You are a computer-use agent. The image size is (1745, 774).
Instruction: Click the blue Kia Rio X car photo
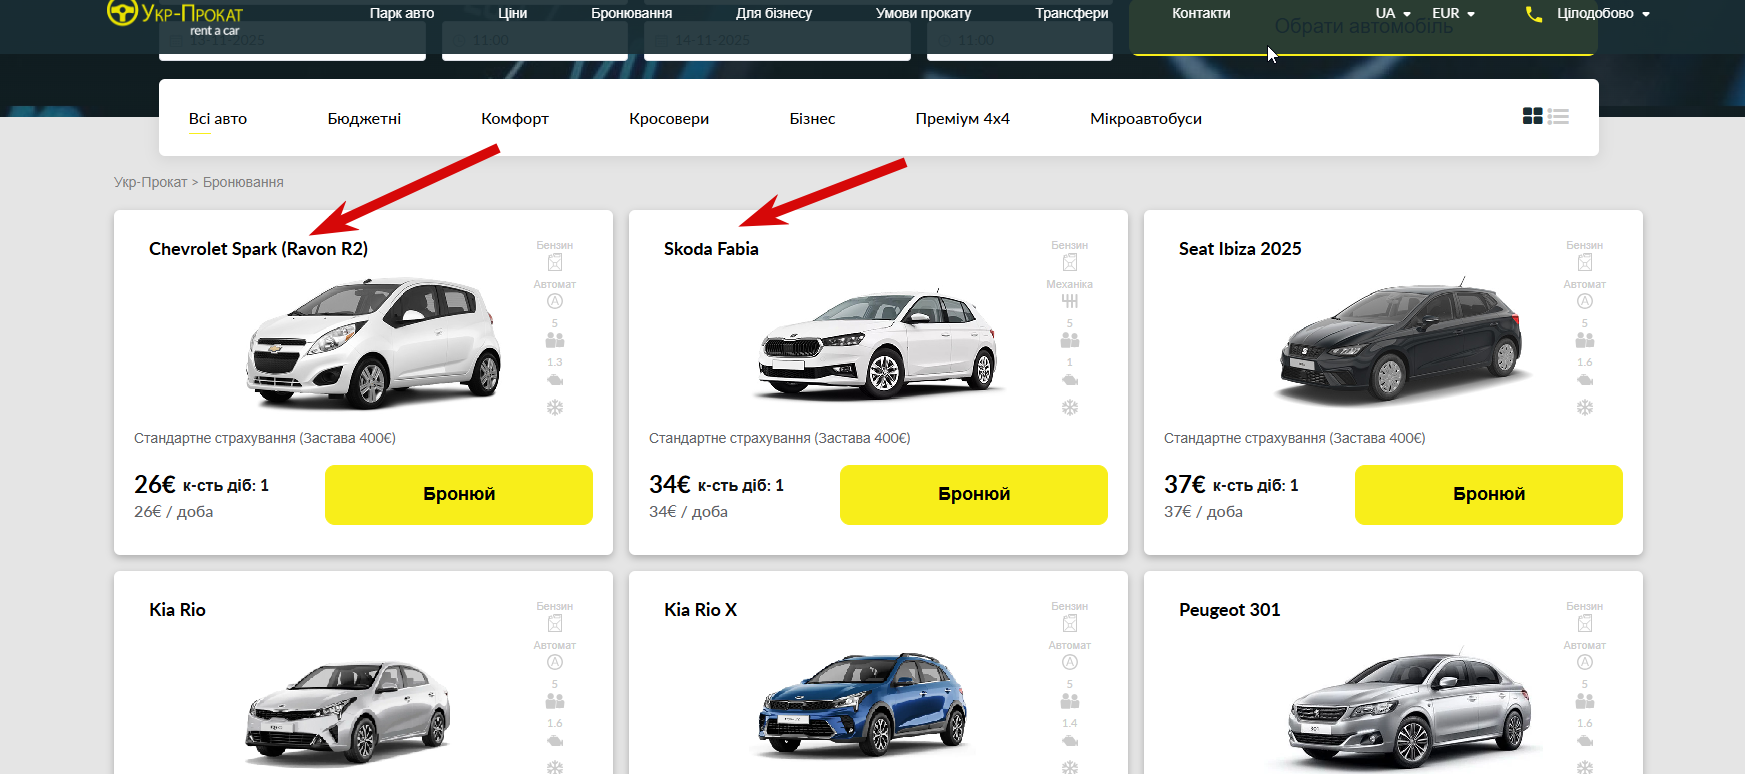pos(863,704)
